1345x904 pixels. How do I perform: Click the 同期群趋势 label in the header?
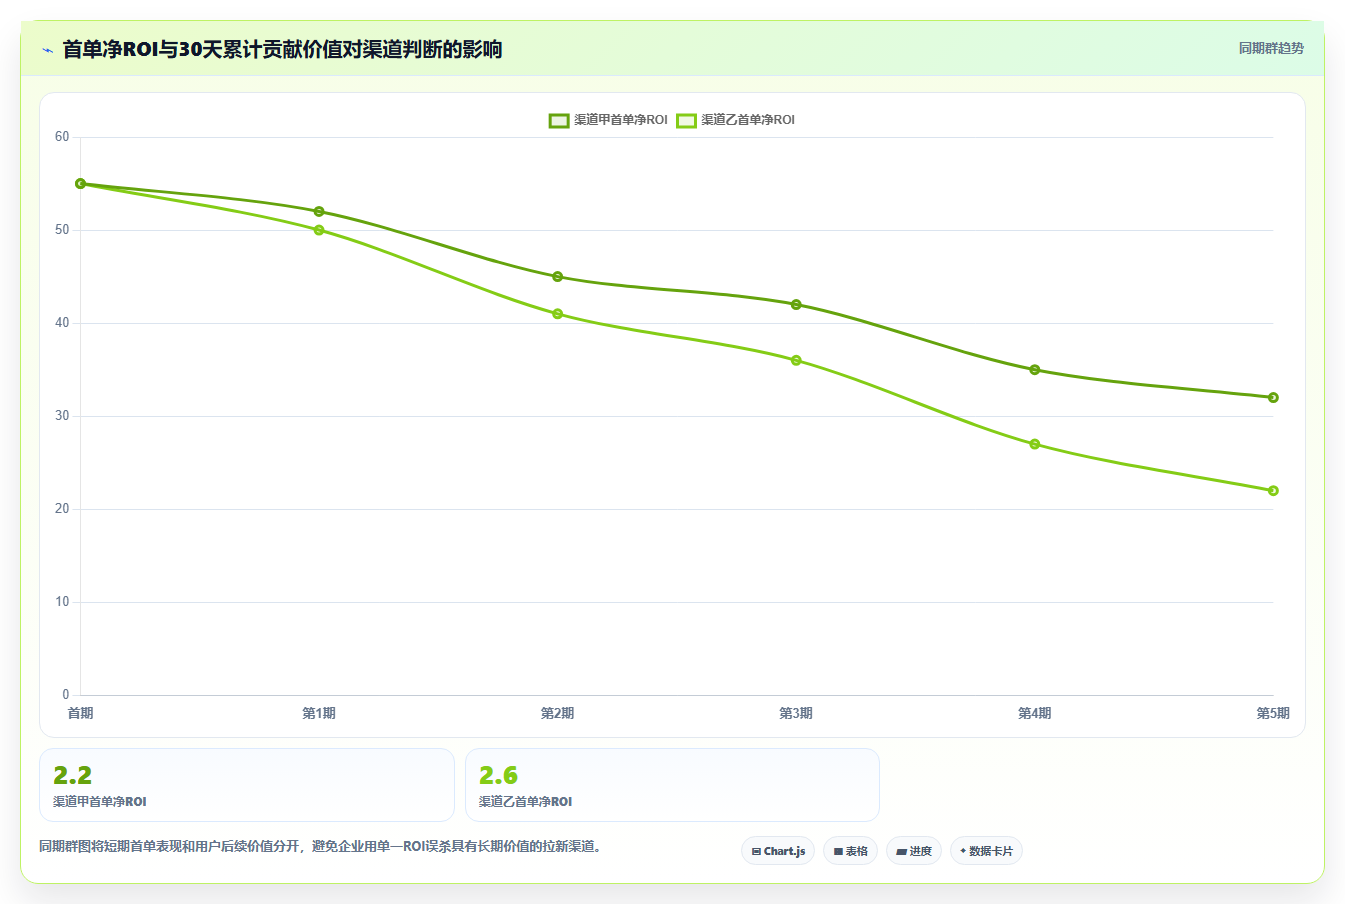pyautogui.click(x=1271, y=48)
